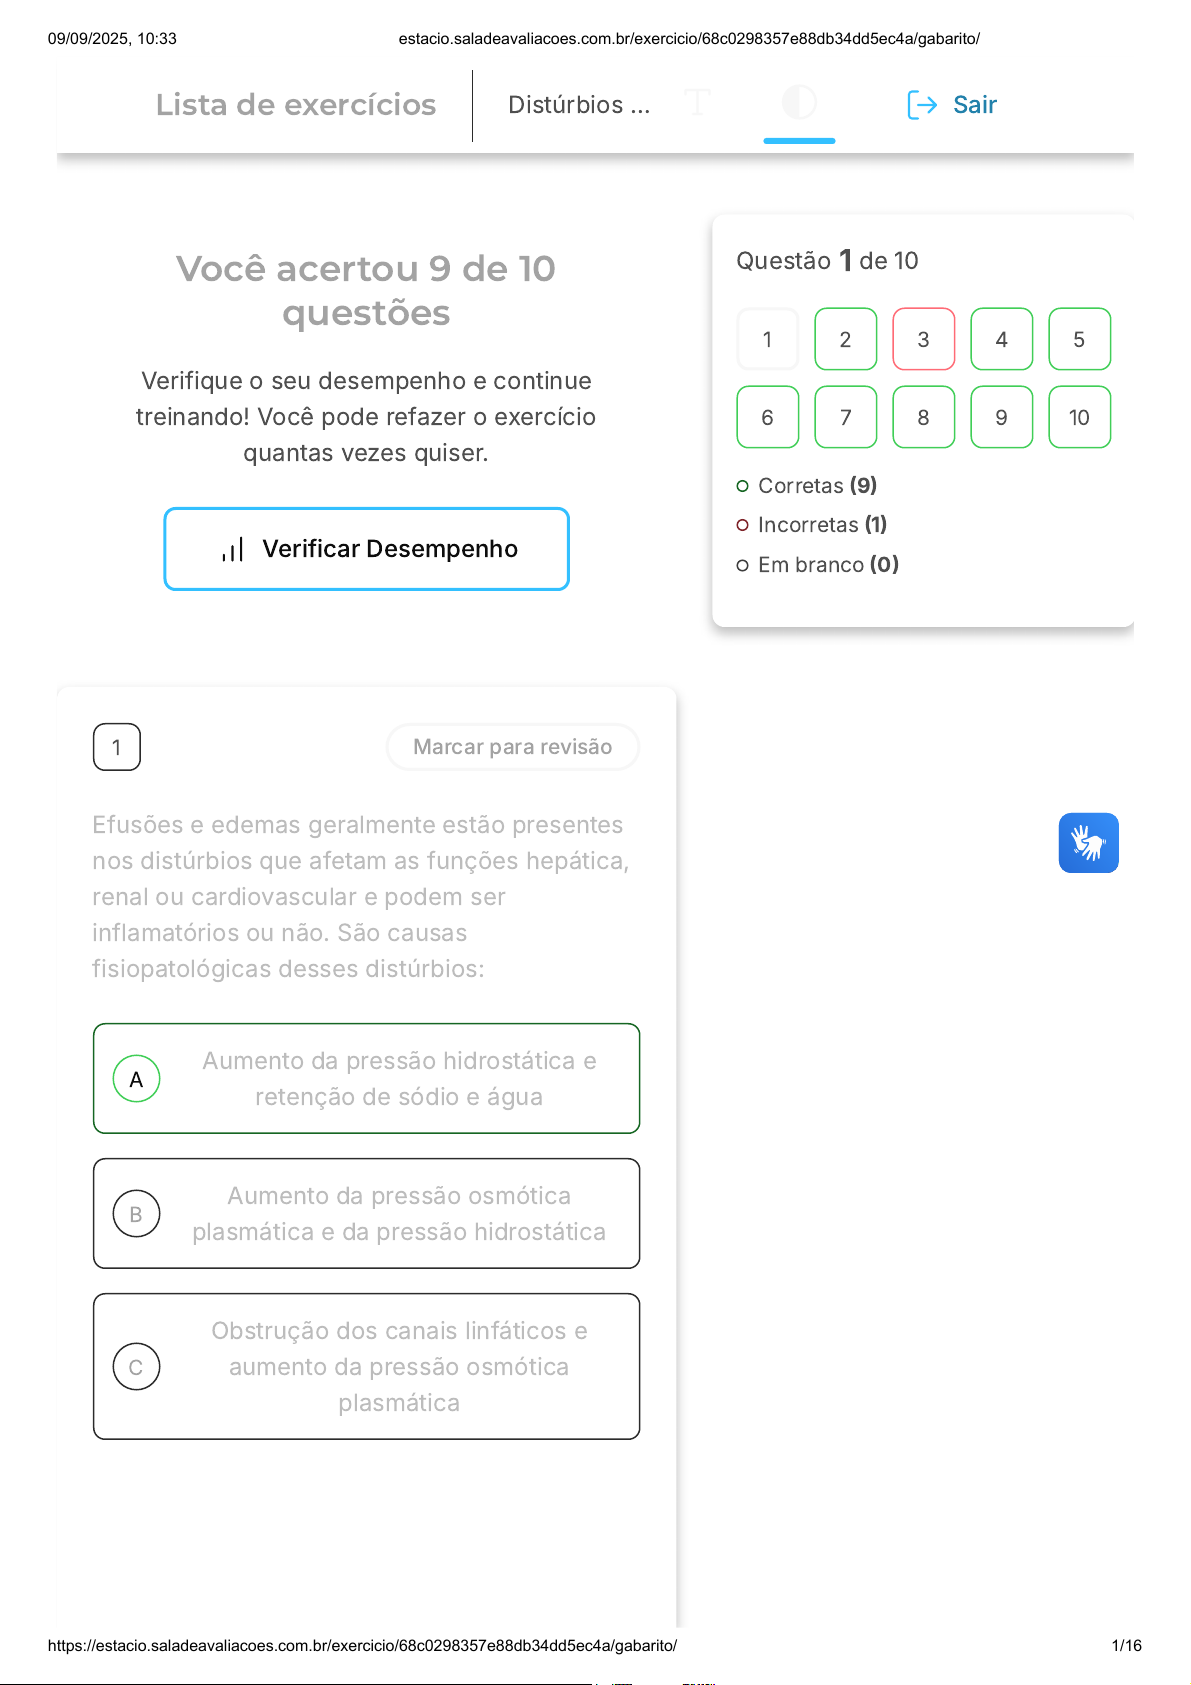Viewport: 1191px width, 1685px height.
Task: Navigate to question 7 box
Action: [x=845, y=417]
